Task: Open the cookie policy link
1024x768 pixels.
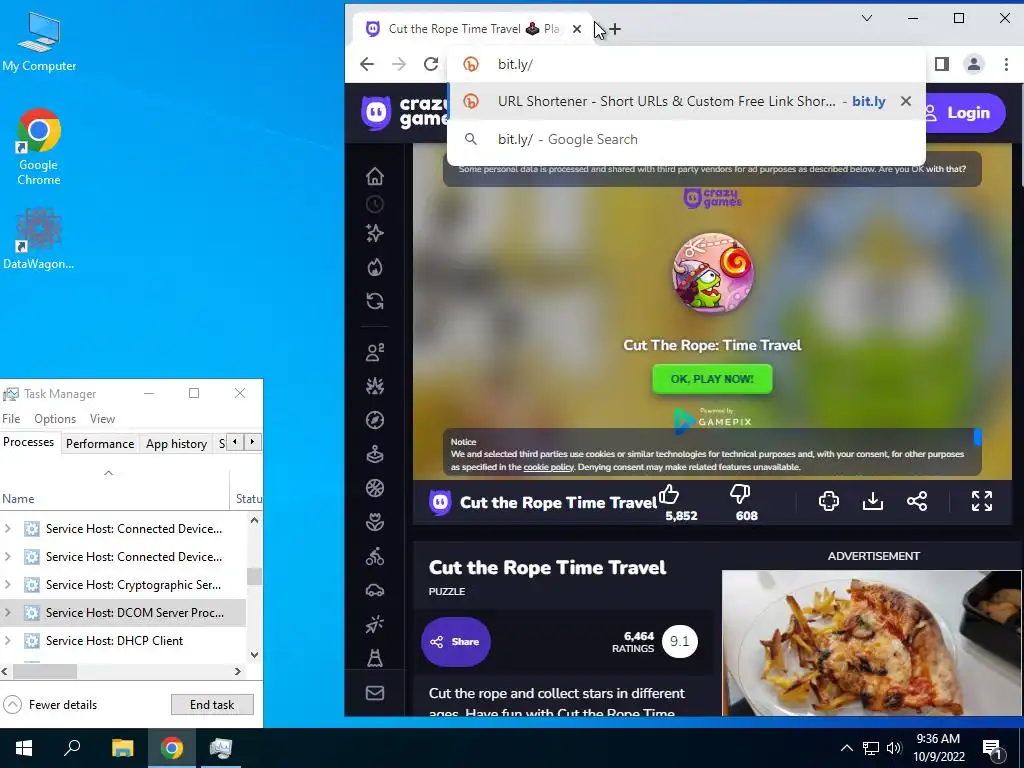Action: 549,467
